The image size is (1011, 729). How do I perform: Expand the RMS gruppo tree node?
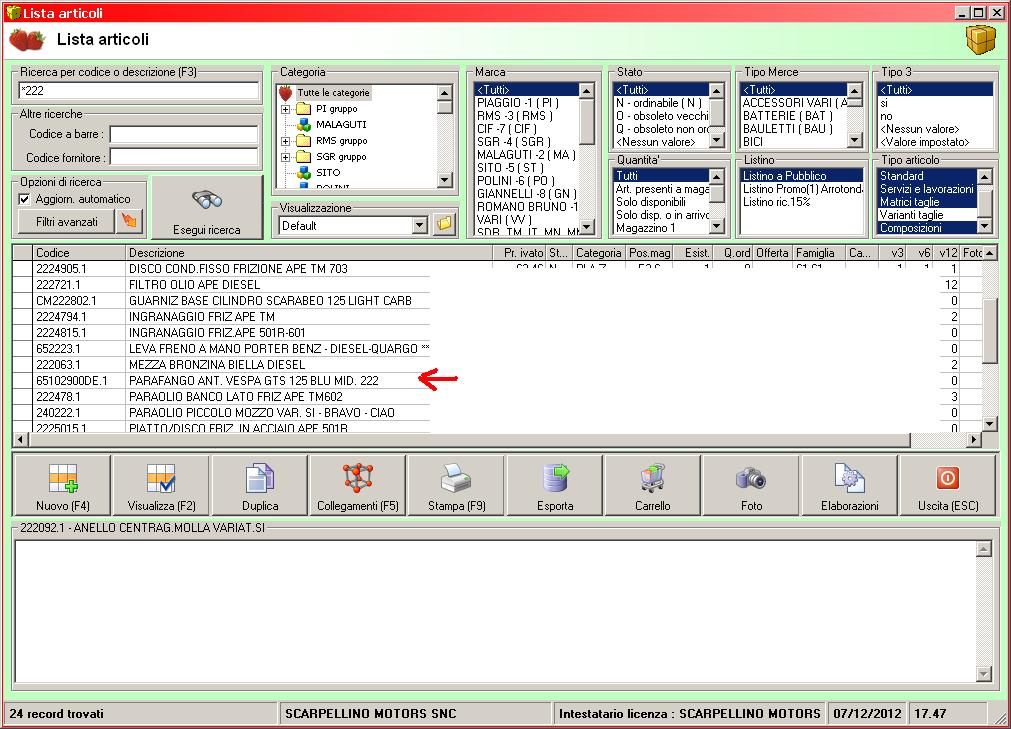286,141
